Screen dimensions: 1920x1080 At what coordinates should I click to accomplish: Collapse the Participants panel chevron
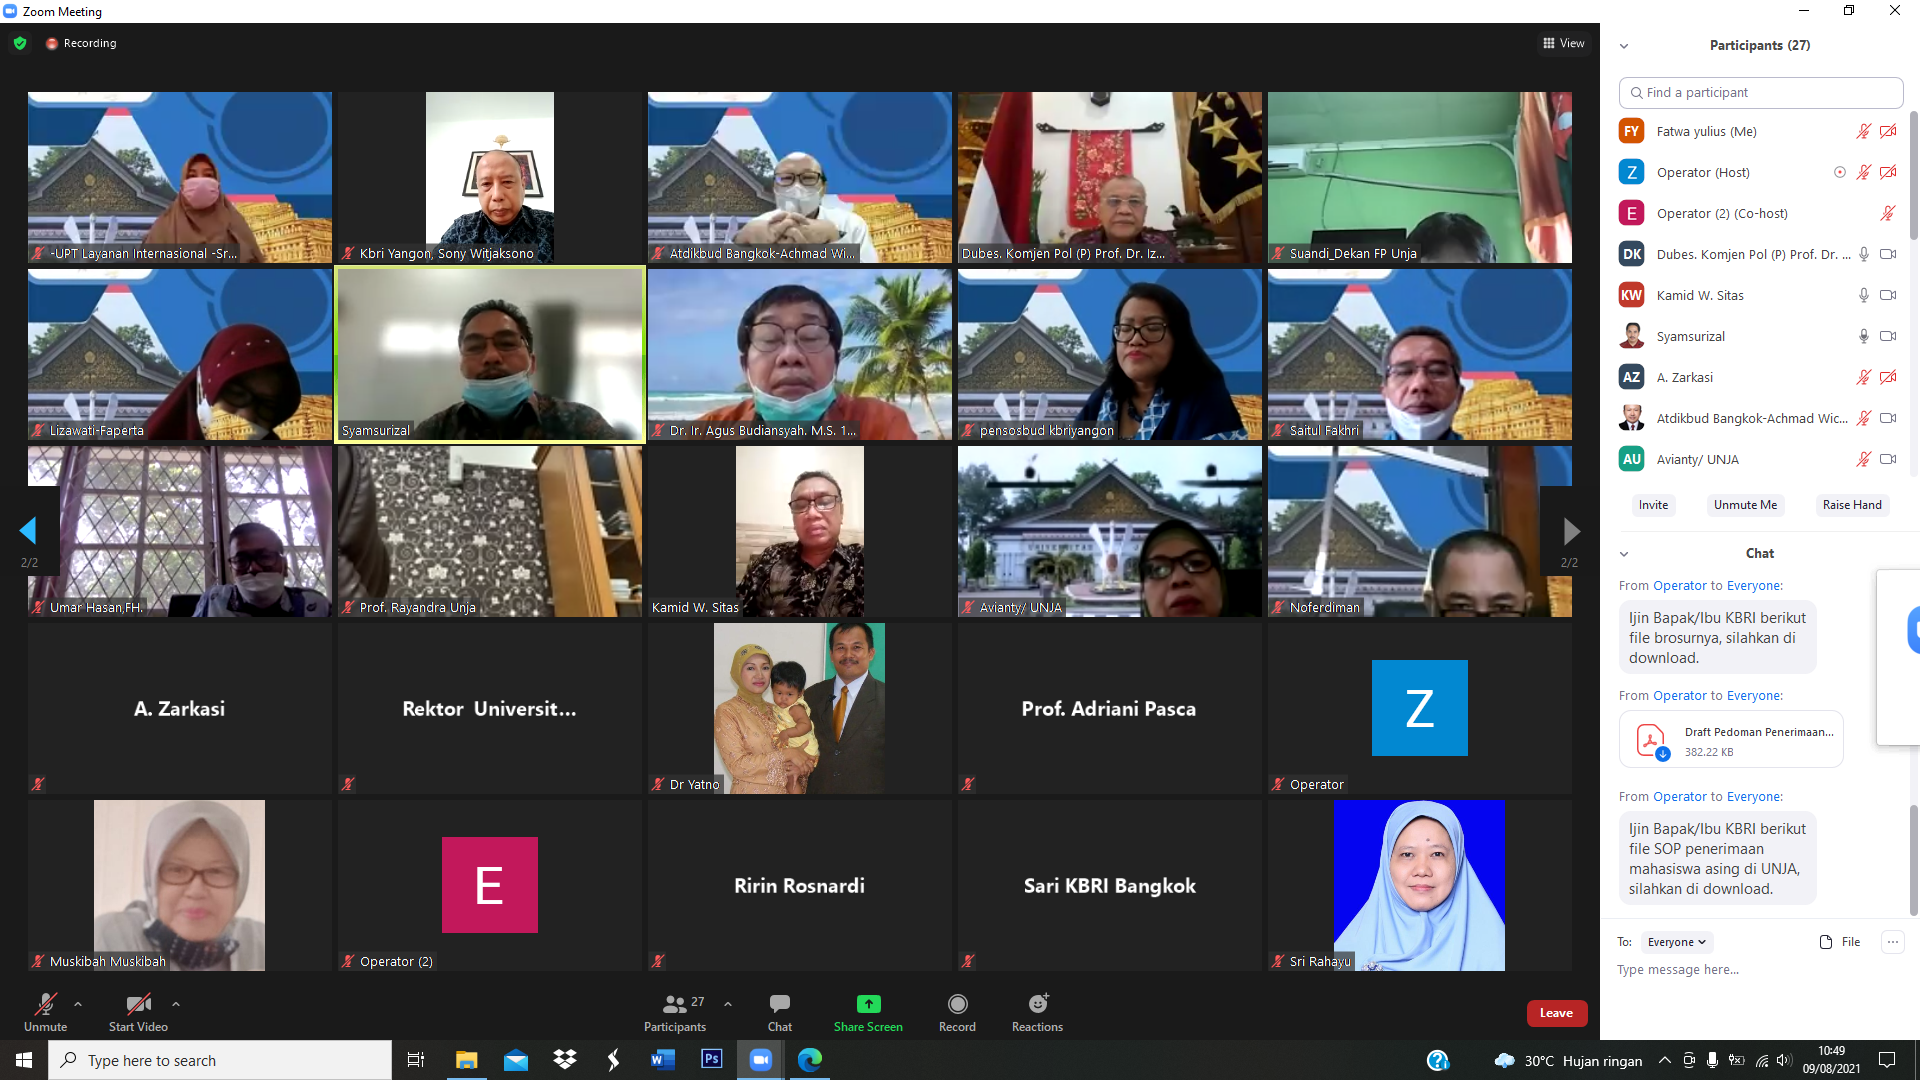coord(1624,46)
